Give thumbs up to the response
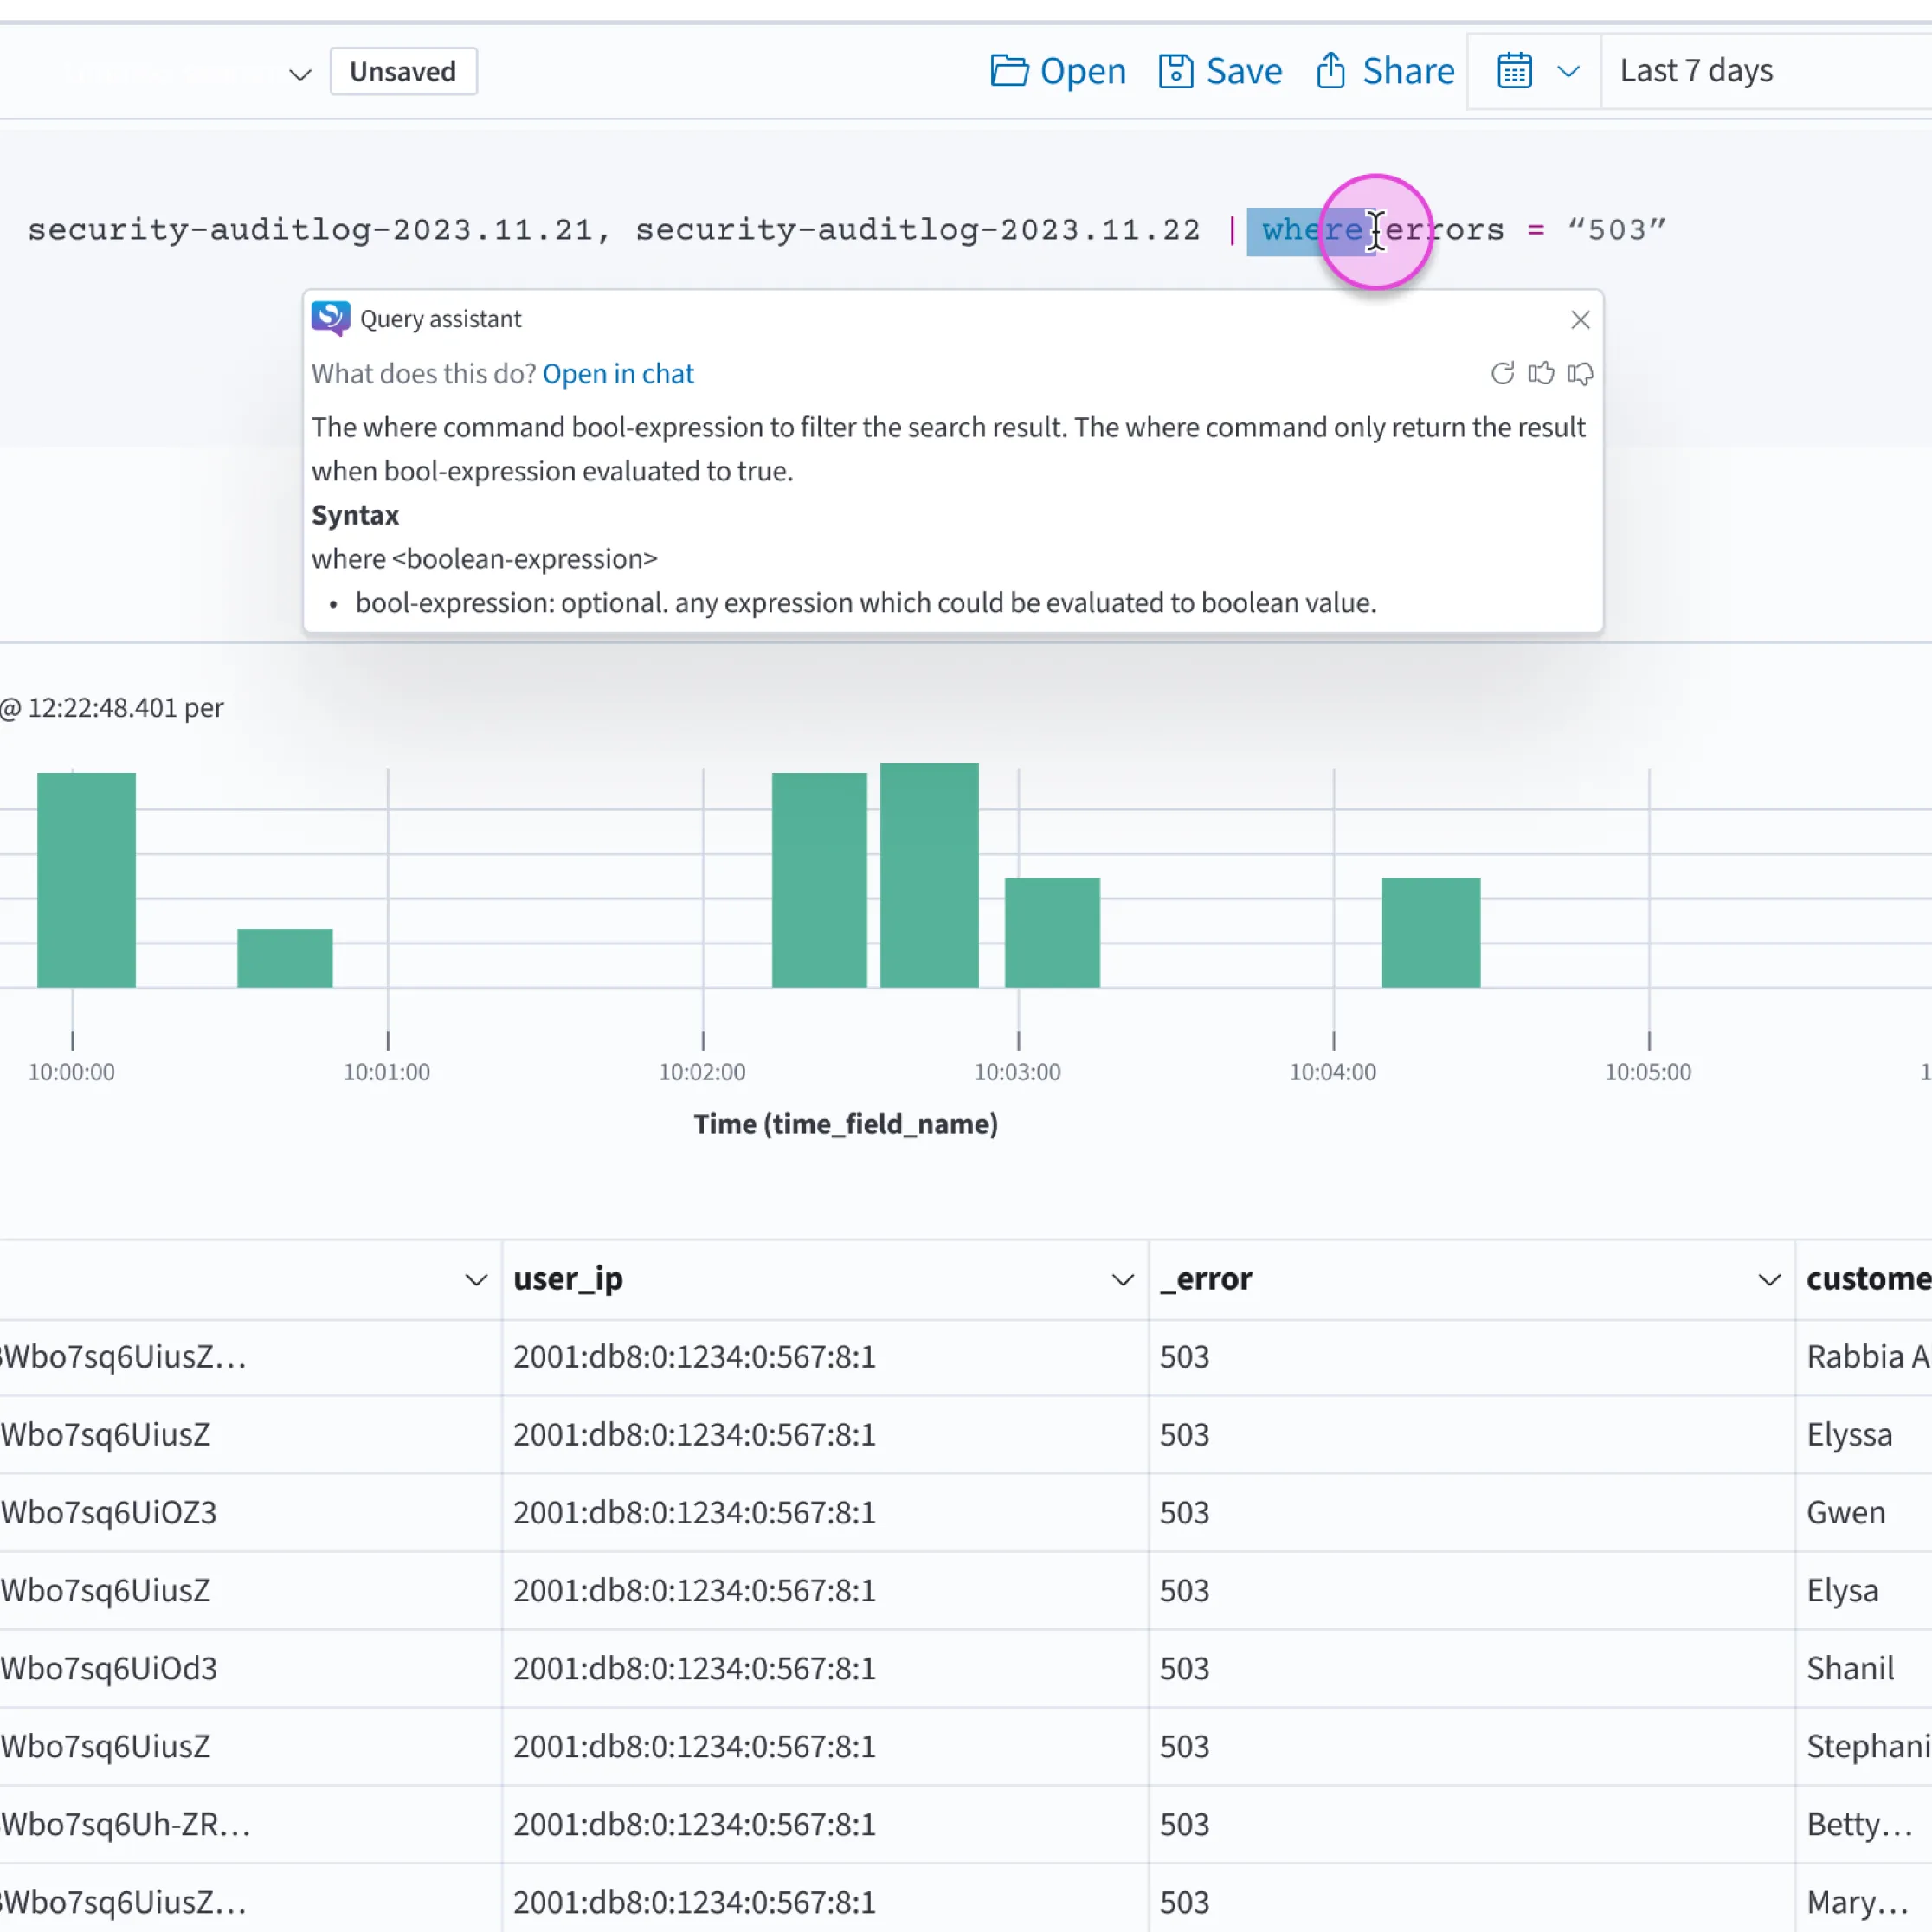The image size is (1932, 1932). tap(1541, 374)
